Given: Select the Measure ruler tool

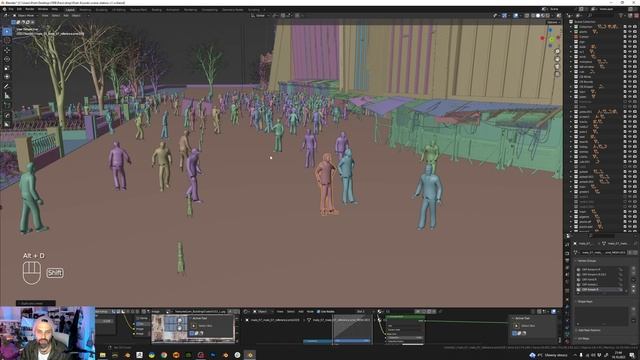Looking at the screenshot, I should click(7, 96).
